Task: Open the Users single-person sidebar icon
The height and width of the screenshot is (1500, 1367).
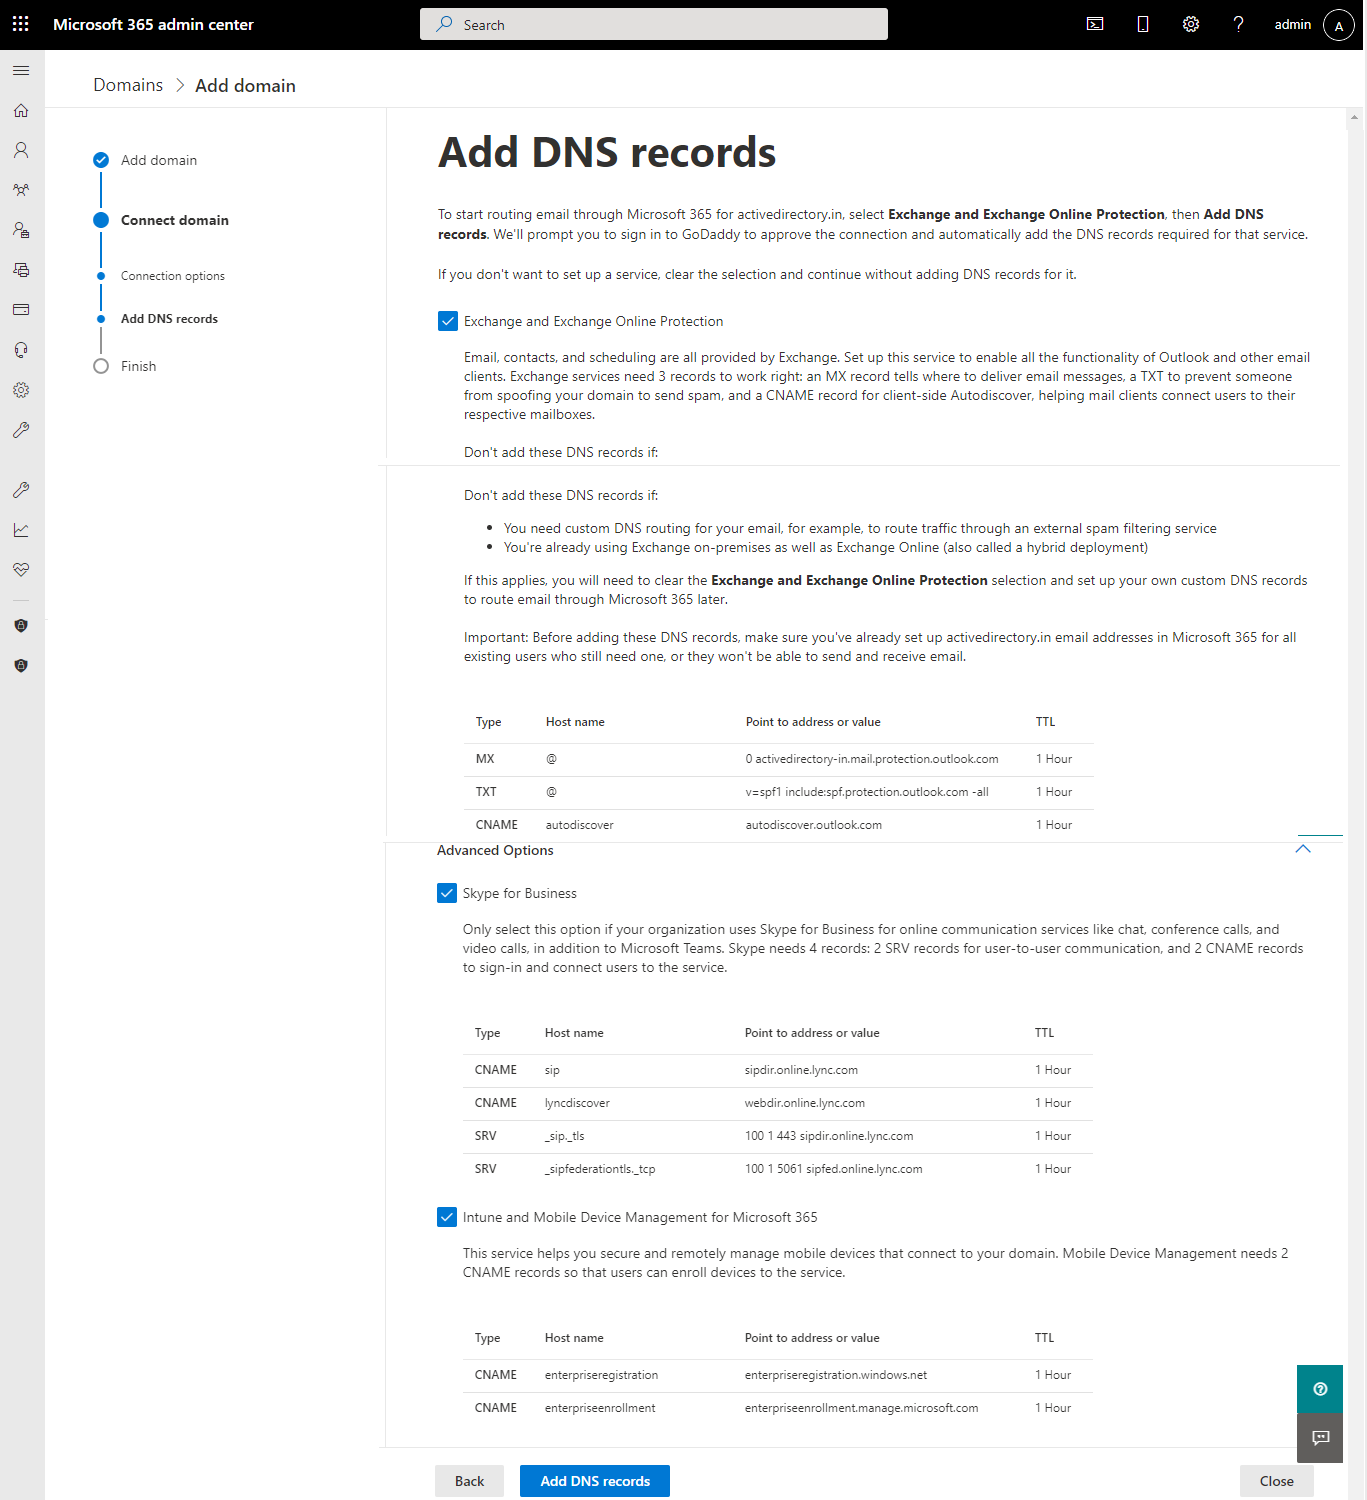Action: (21, 150)
